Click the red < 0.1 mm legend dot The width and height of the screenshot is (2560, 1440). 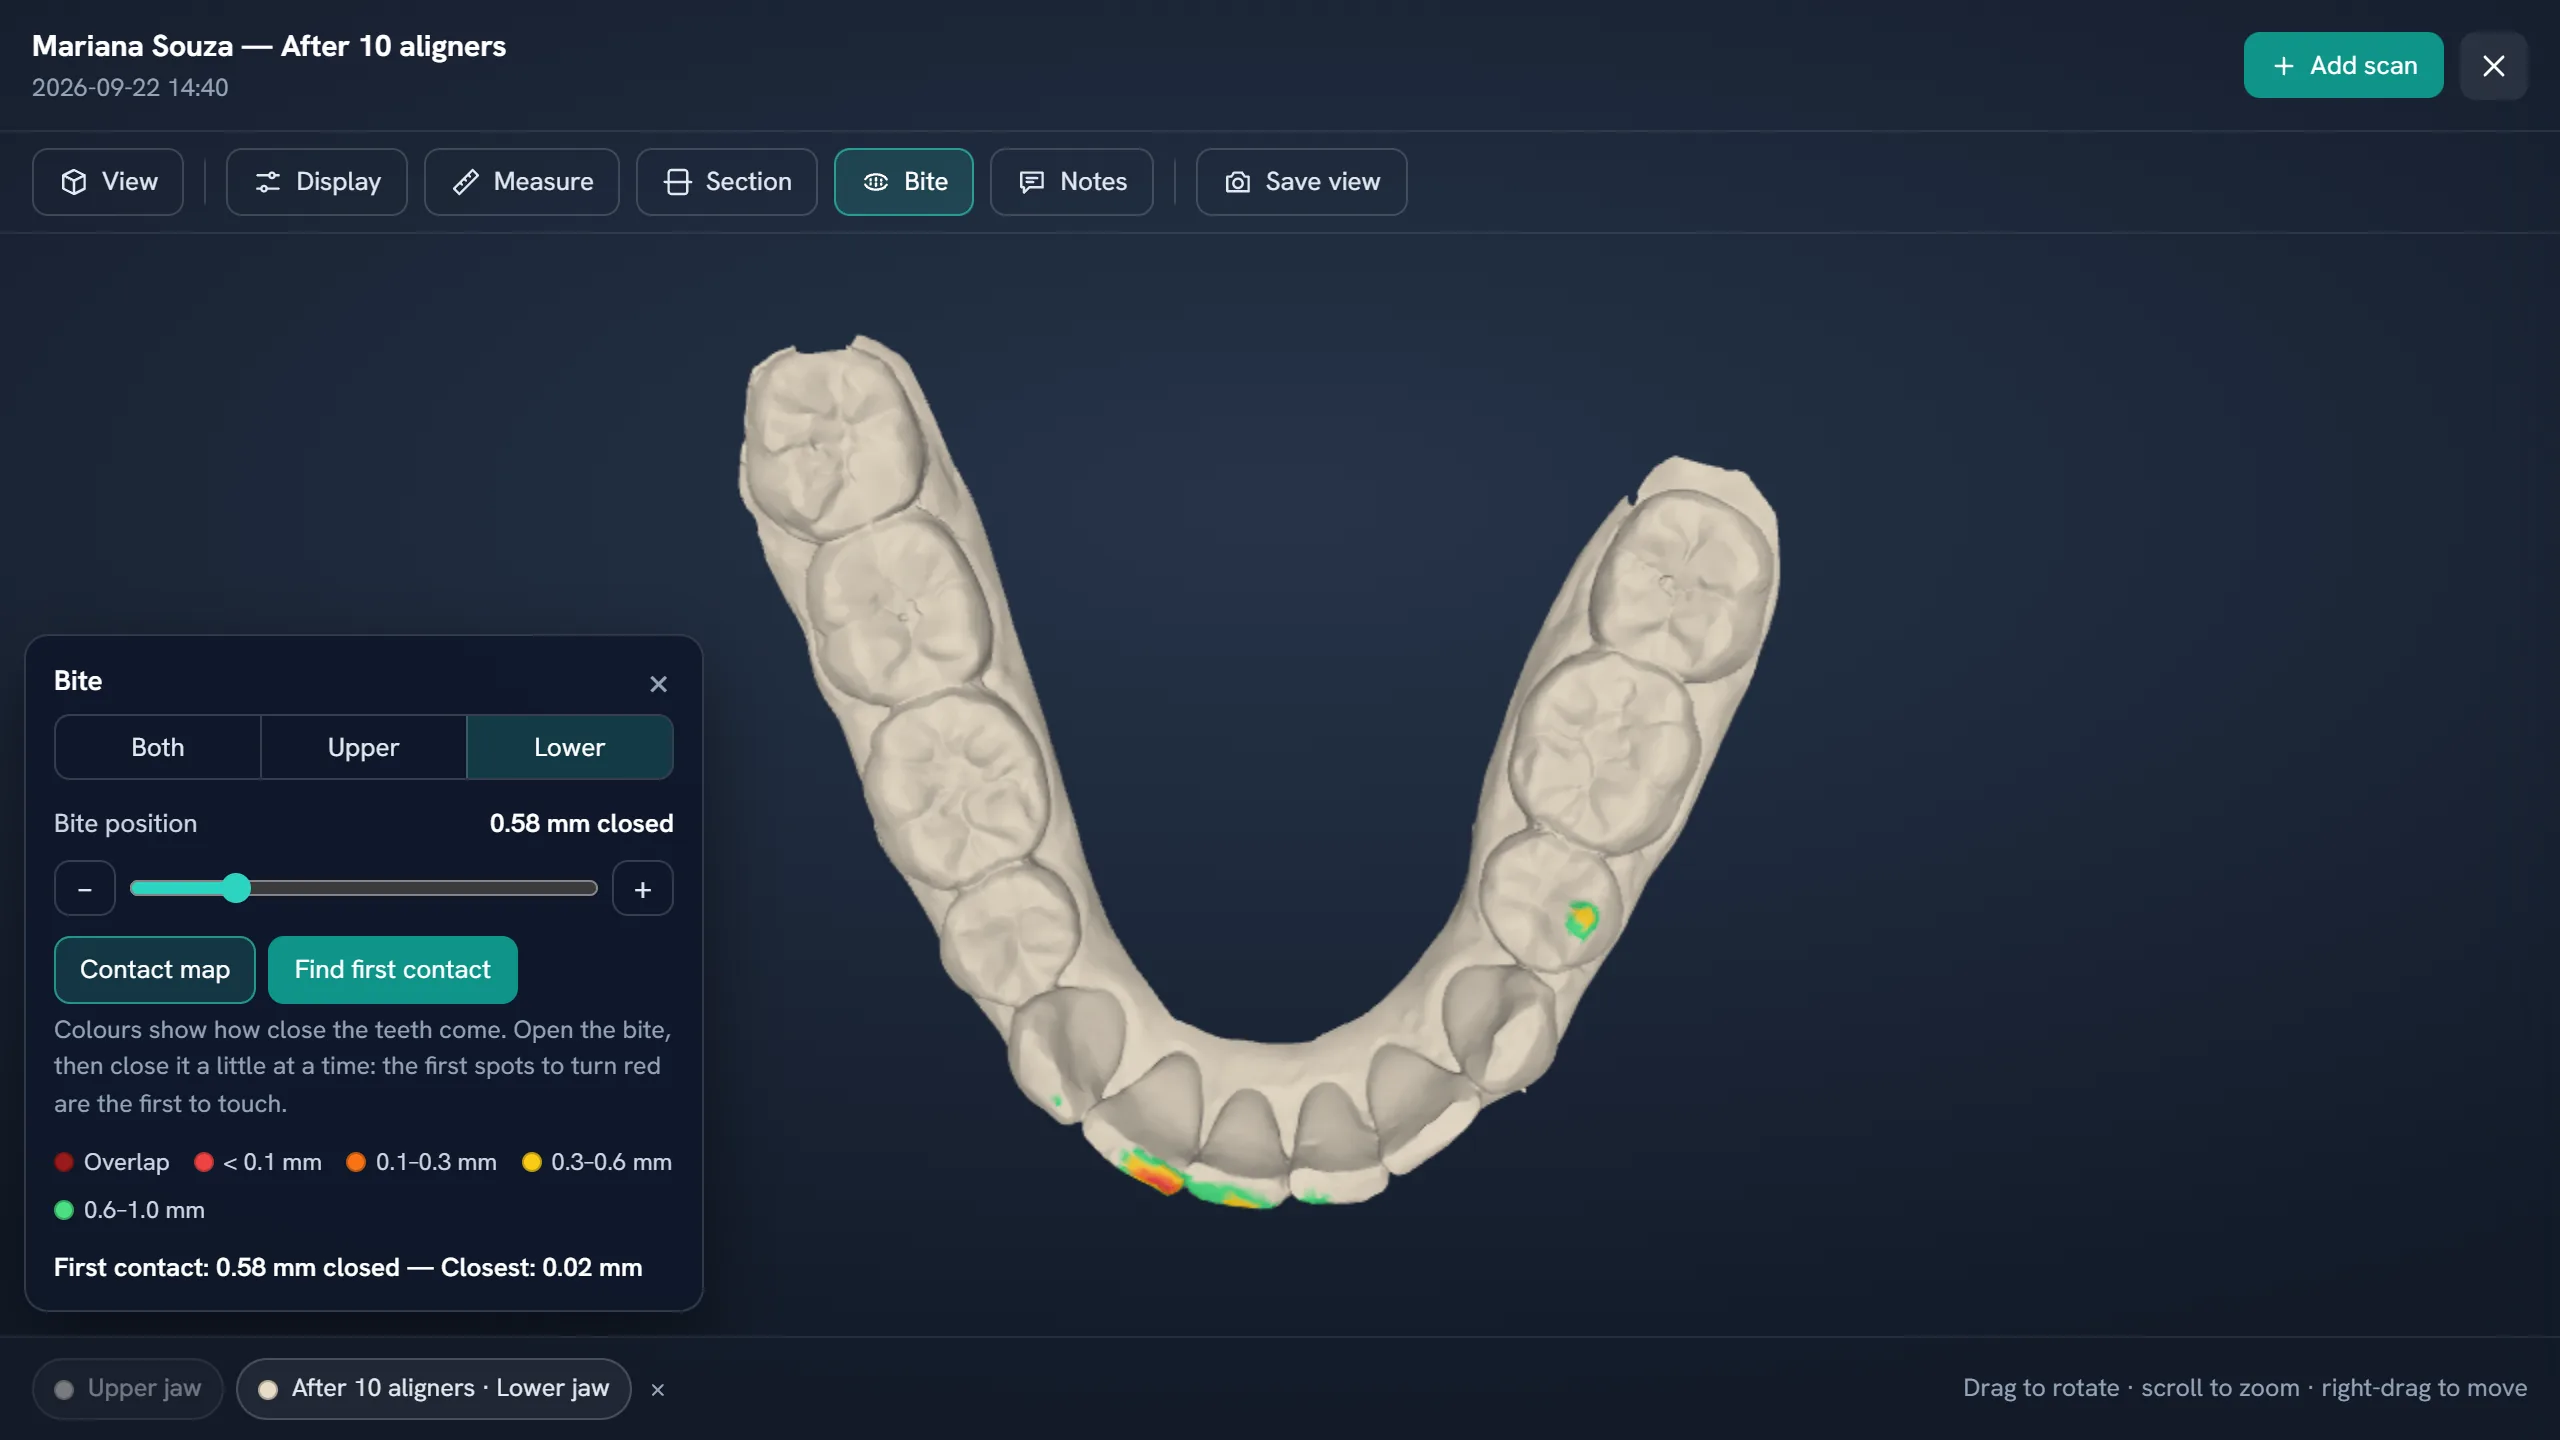tap(204, 1162)
